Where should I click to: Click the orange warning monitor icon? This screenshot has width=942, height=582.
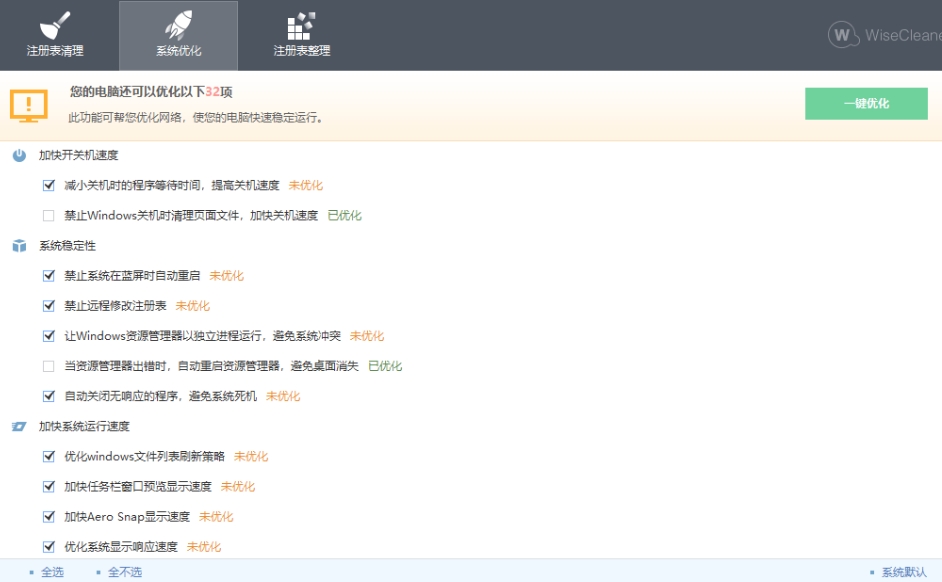click(x=28, y=104)
